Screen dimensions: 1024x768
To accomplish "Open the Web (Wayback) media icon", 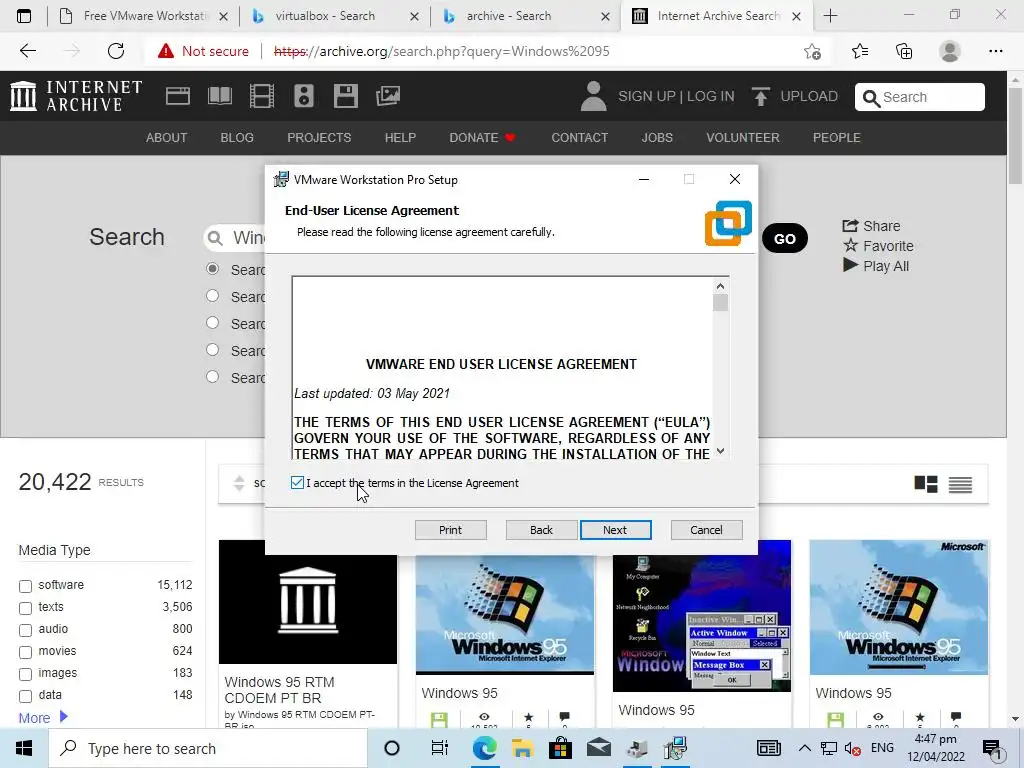I will [178, 96].
